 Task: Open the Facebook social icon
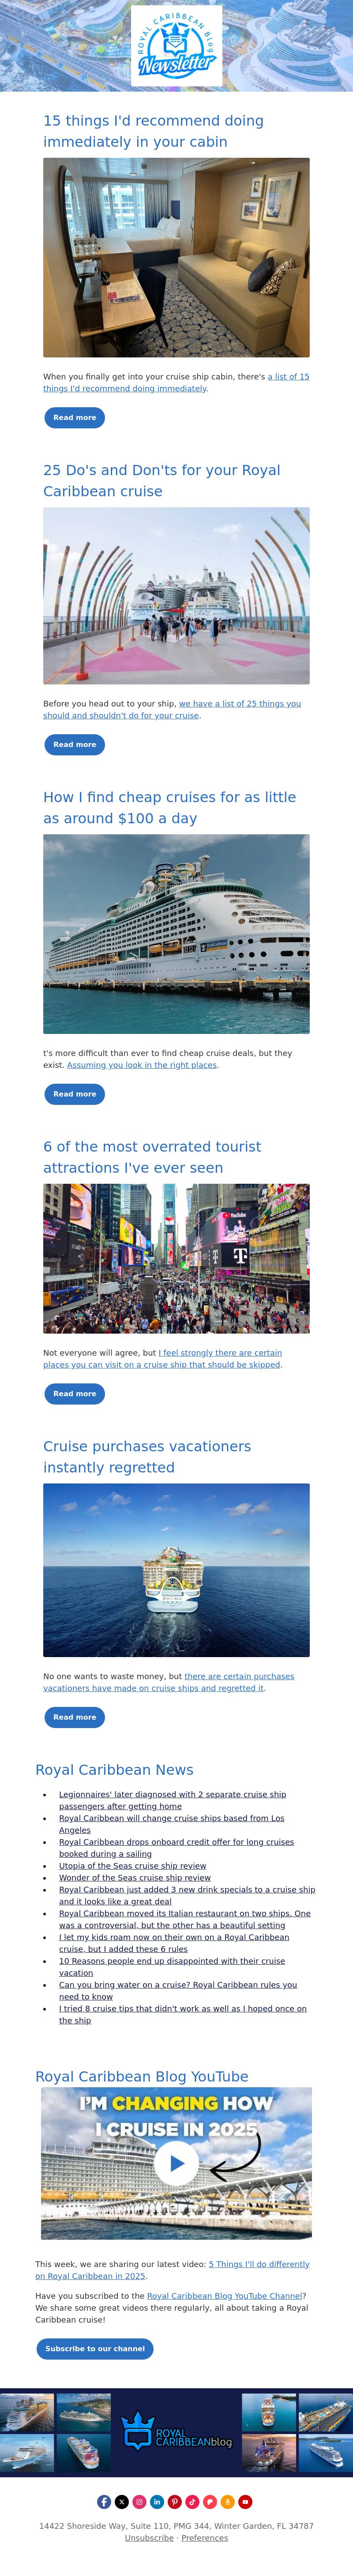pos(104,2501)
